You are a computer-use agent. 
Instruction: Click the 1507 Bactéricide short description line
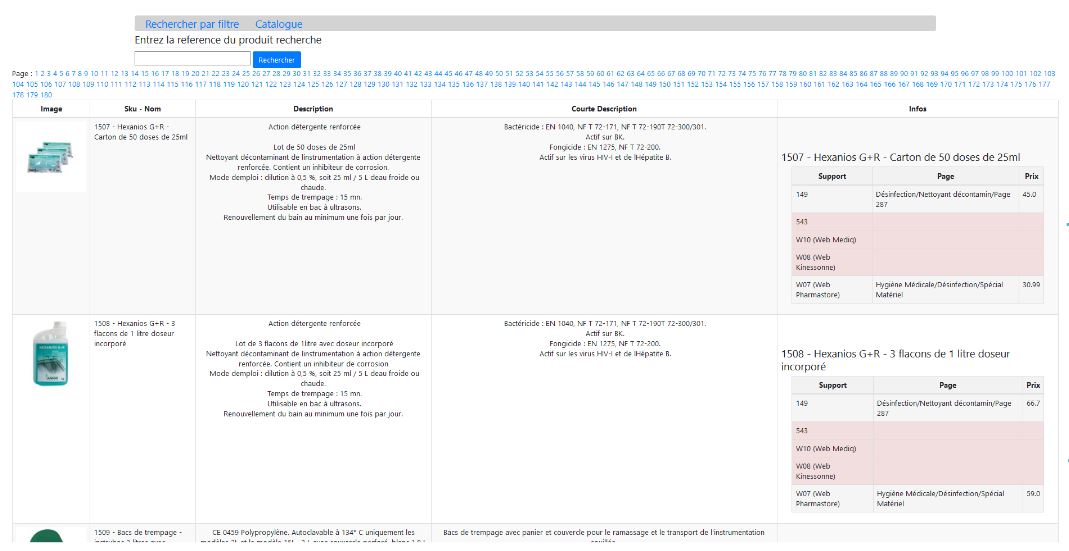[605, 127]
